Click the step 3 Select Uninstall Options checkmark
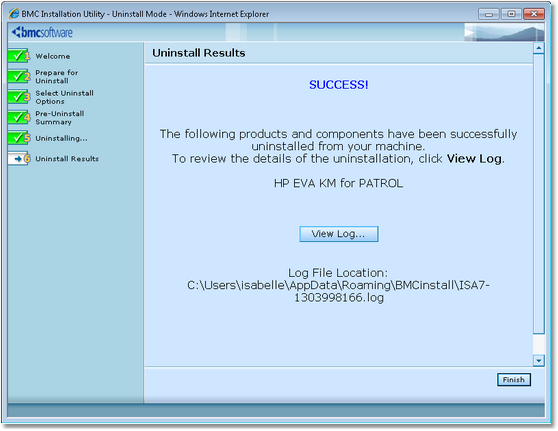The image size is (558, 431). pos(19,97)
